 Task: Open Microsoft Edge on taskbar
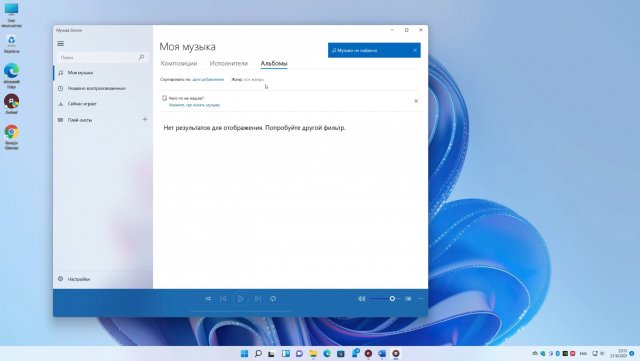pyautogui.click(x=327, y=354)
